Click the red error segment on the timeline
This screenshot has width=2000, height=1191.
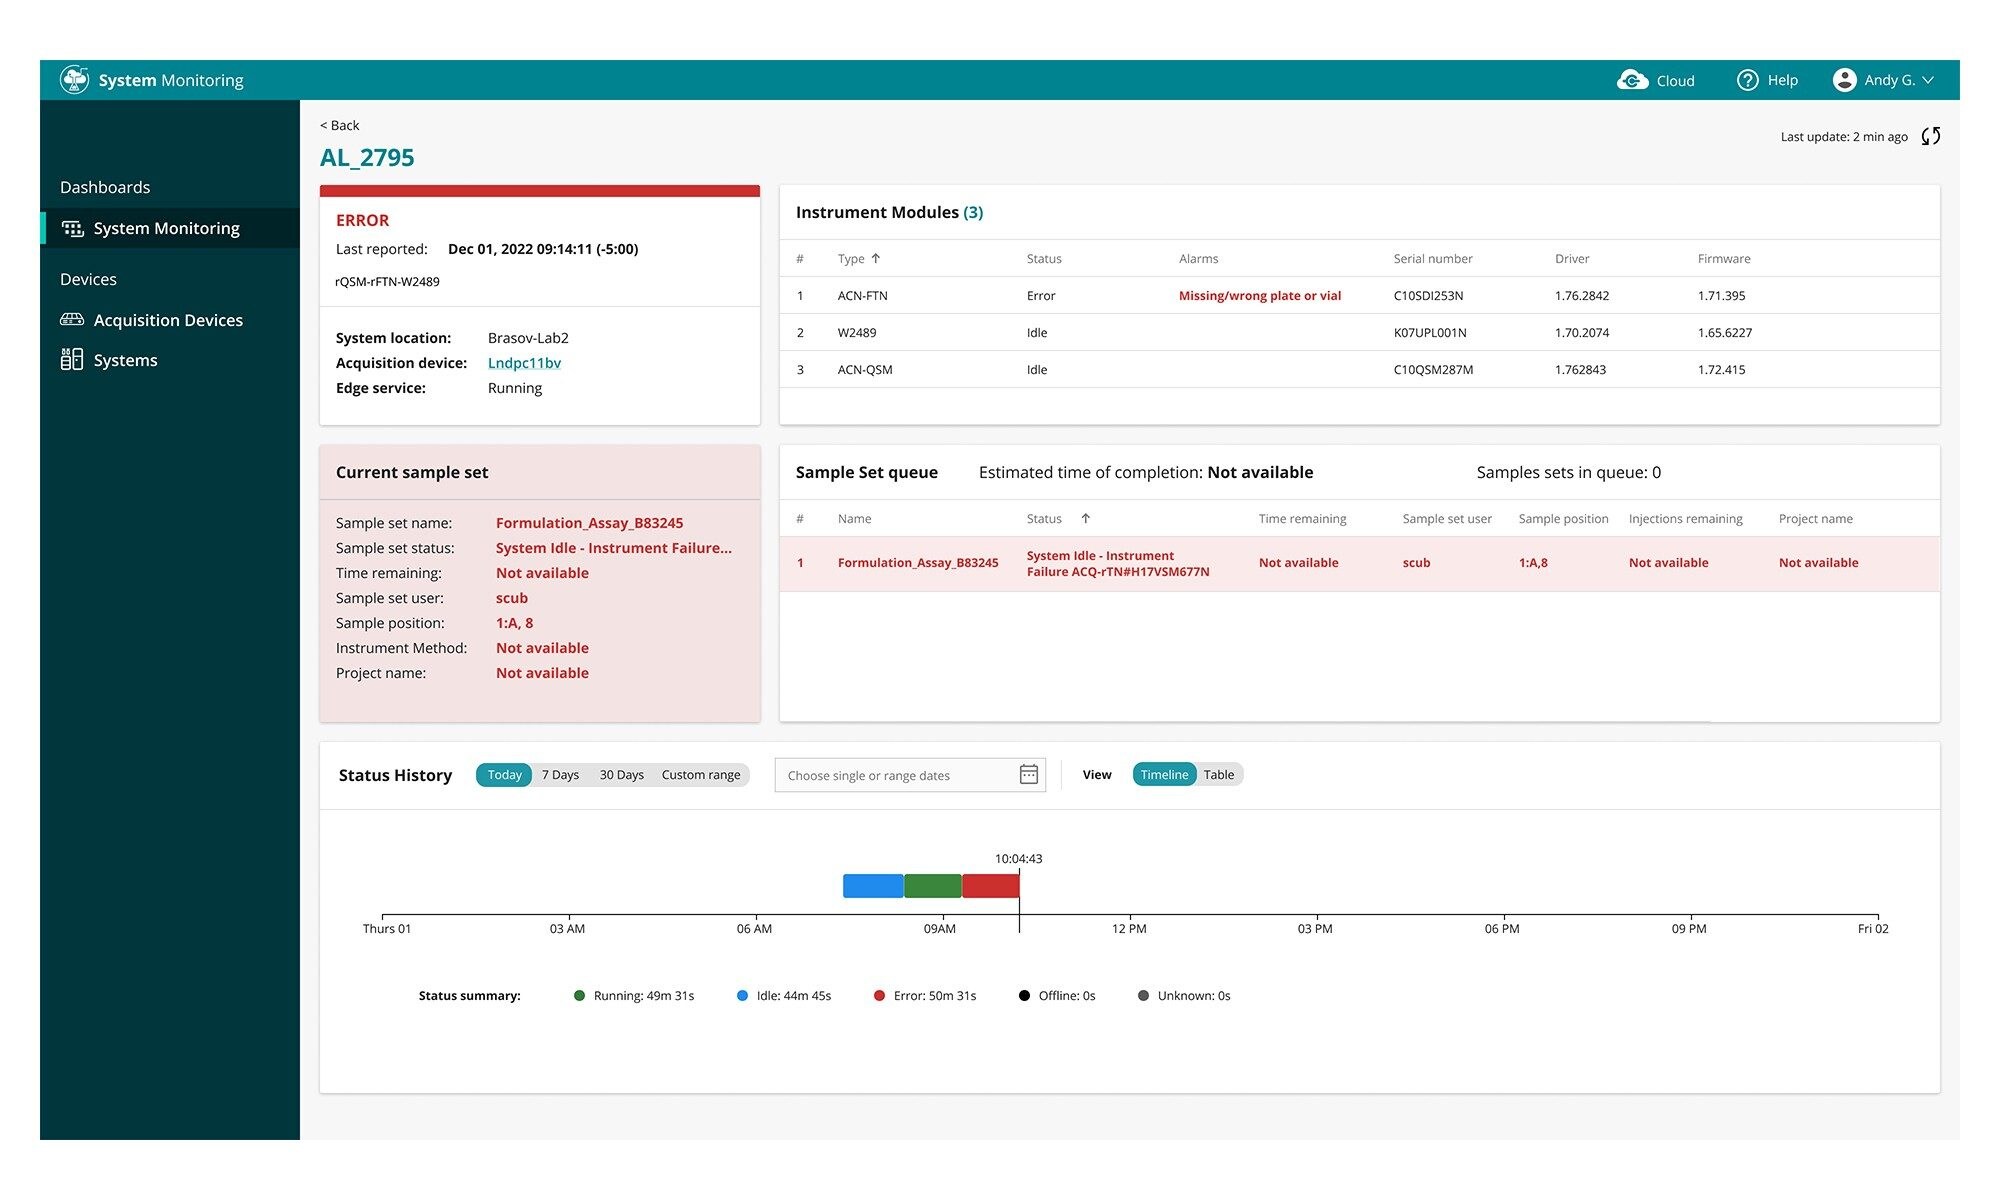coord(990,885)
